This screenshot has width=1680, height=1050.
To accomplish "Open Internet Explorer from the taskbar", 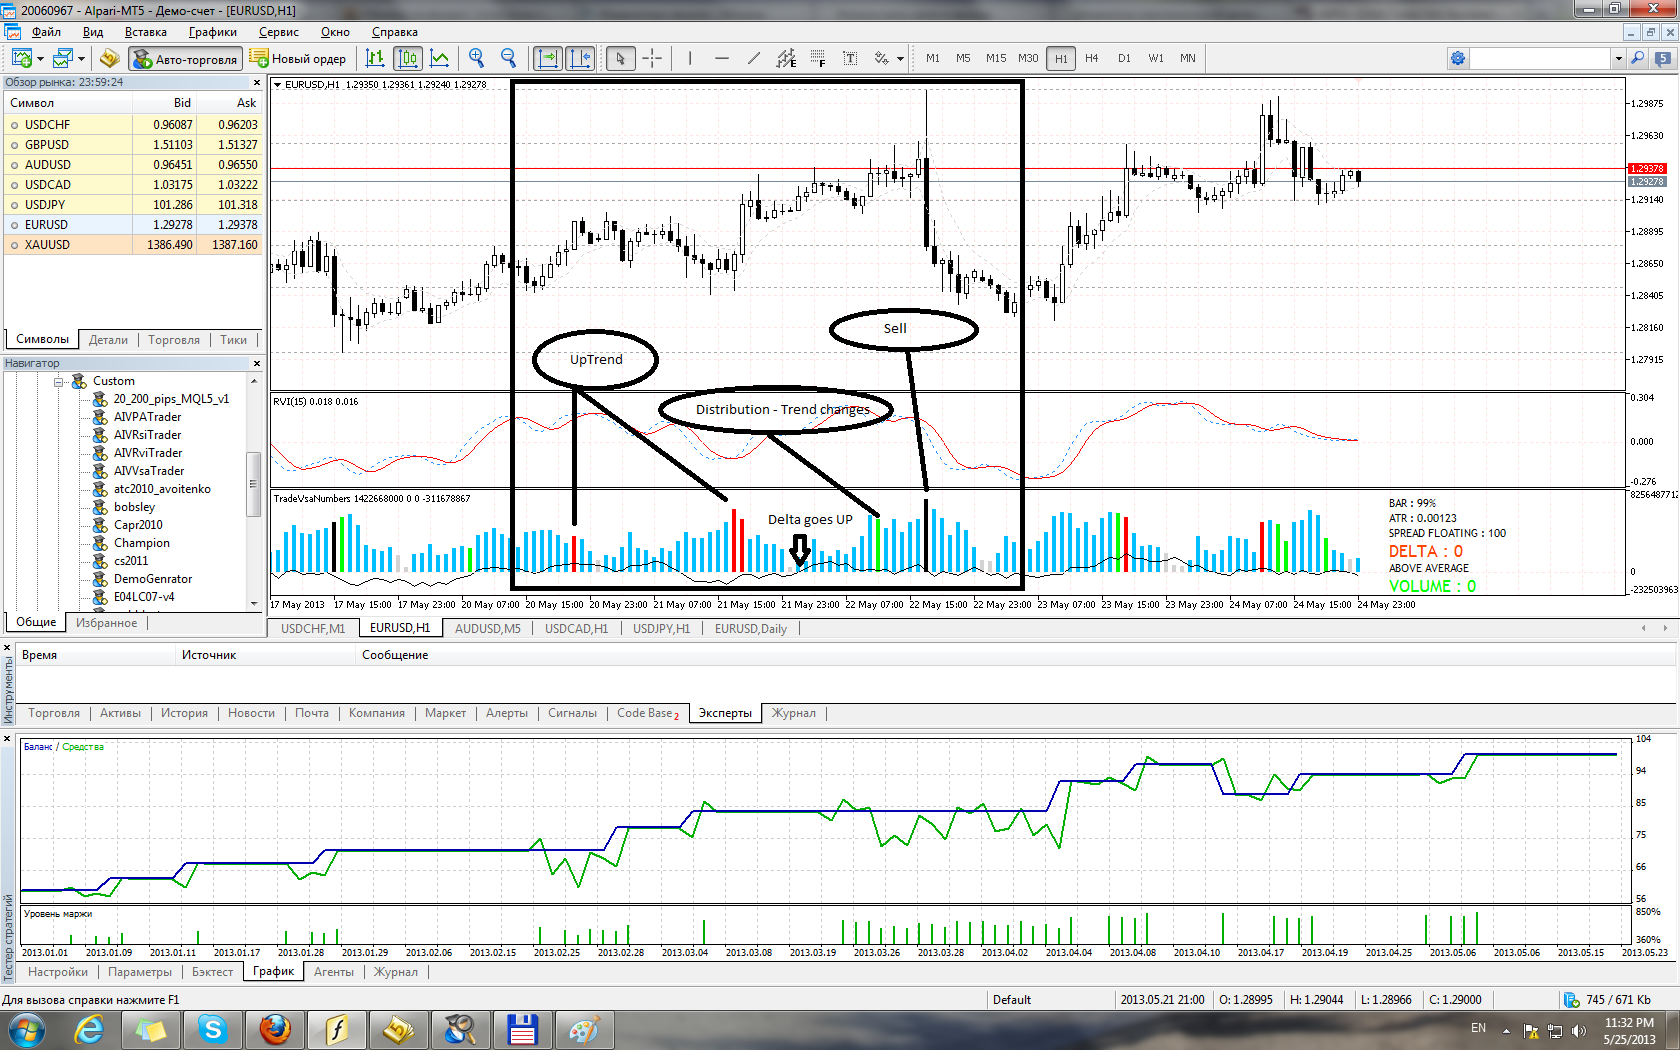I will point(90,1029).
